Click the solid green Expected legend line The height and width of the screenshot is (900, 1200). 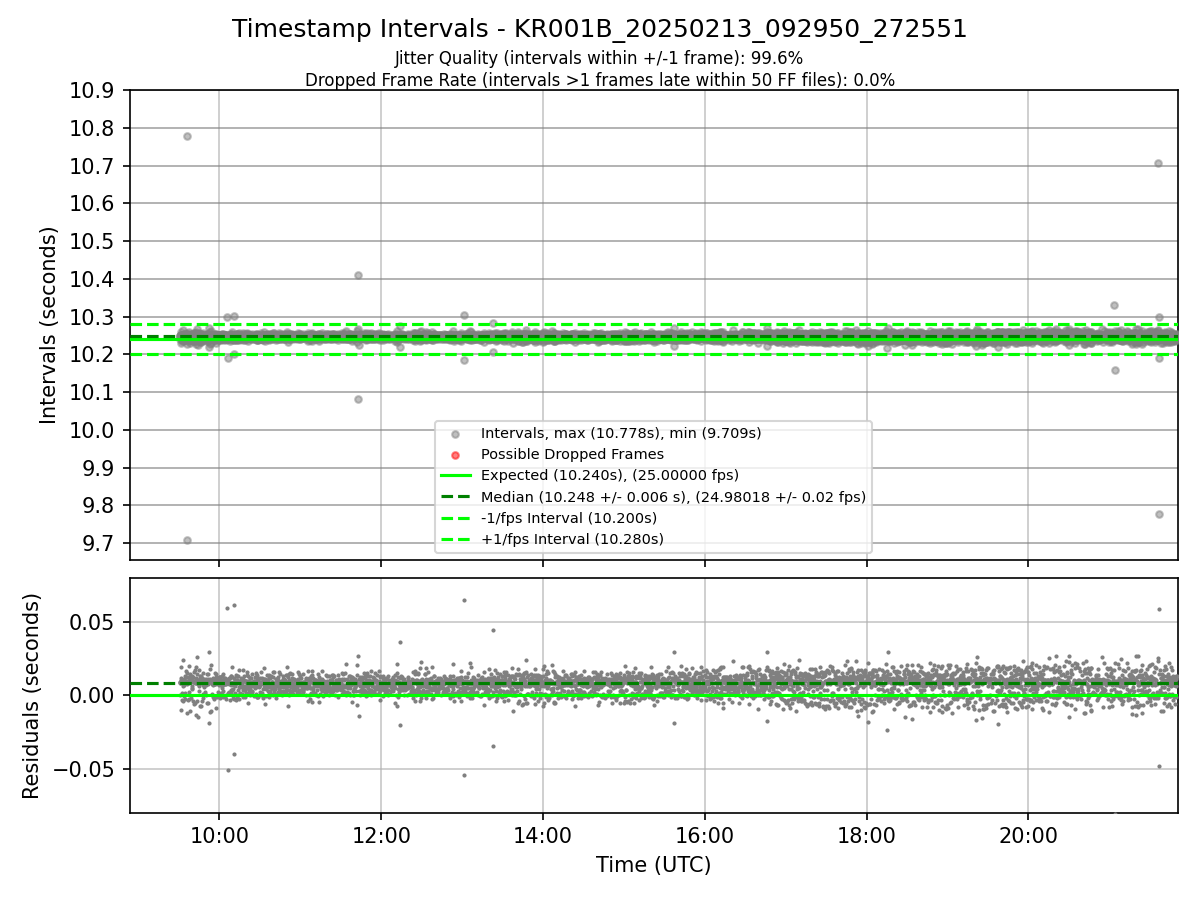point(456,475)
